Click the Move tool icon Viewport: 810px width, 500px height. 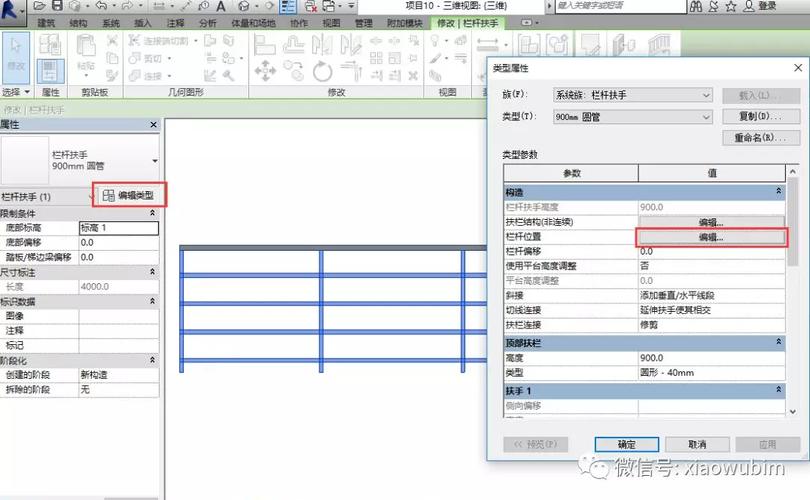tap(265, 71)
